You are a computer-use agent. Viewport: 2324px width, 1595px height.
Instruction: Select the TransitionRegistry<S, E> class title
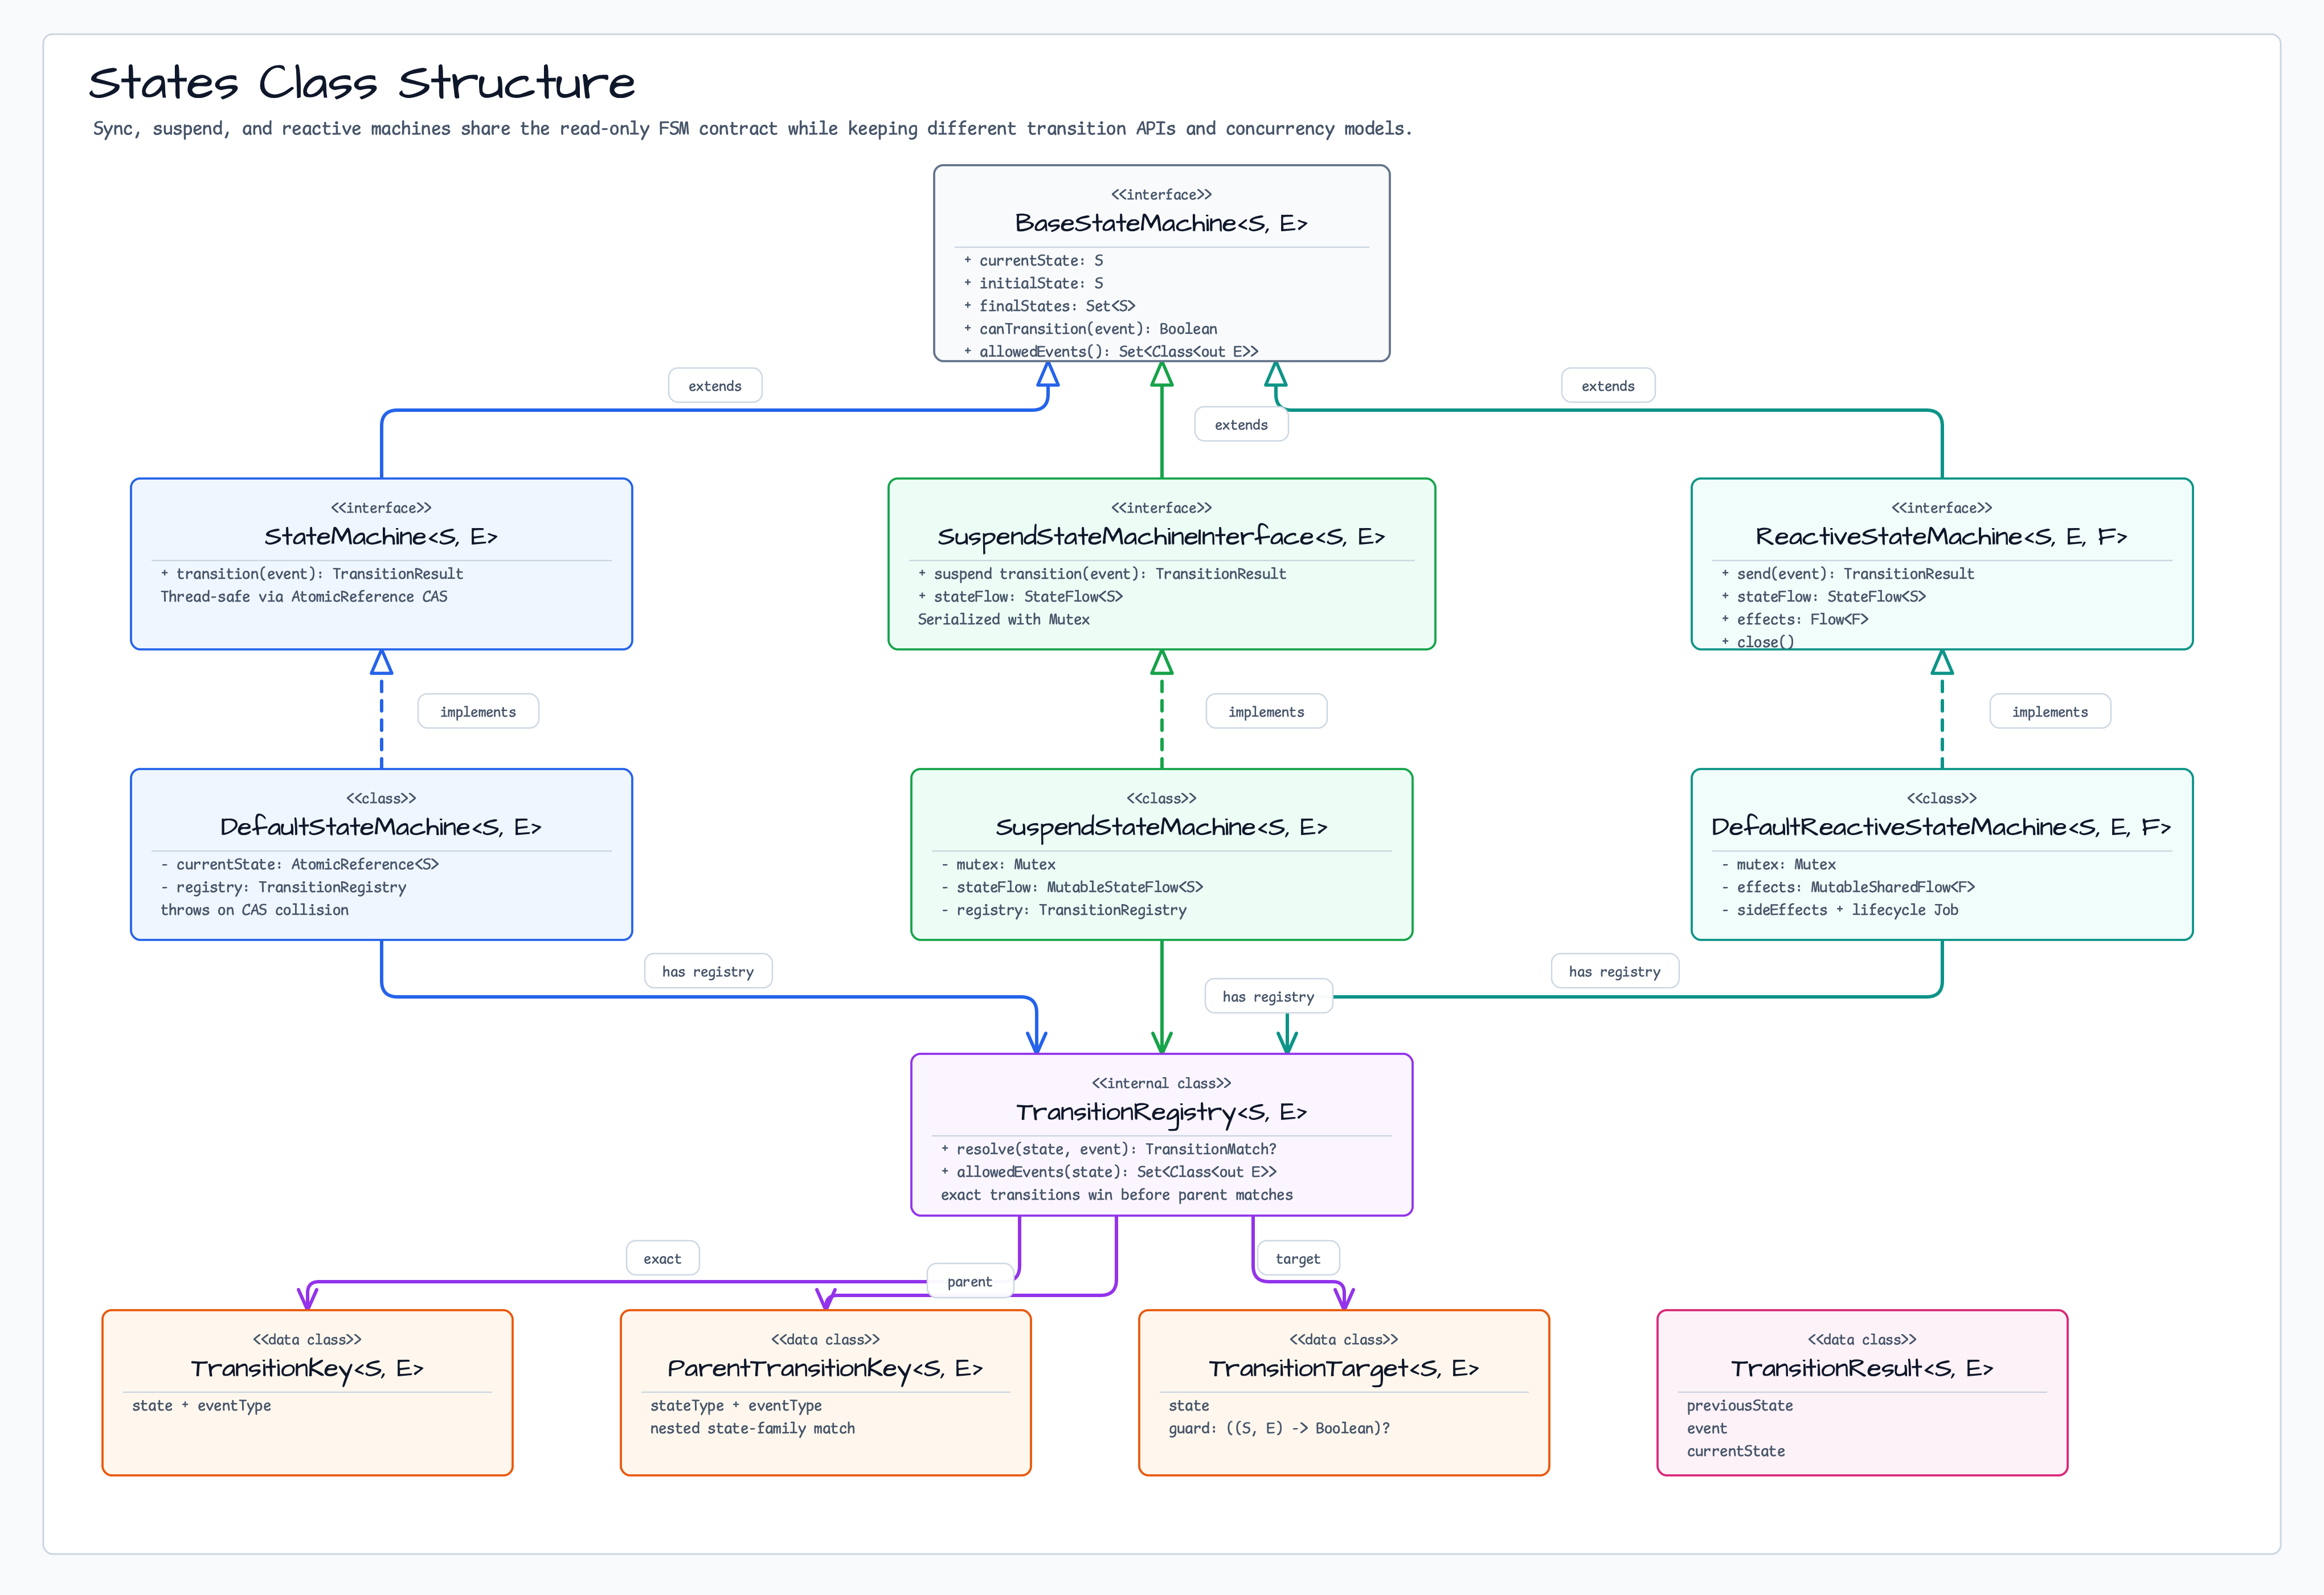pos(1161,1113)
